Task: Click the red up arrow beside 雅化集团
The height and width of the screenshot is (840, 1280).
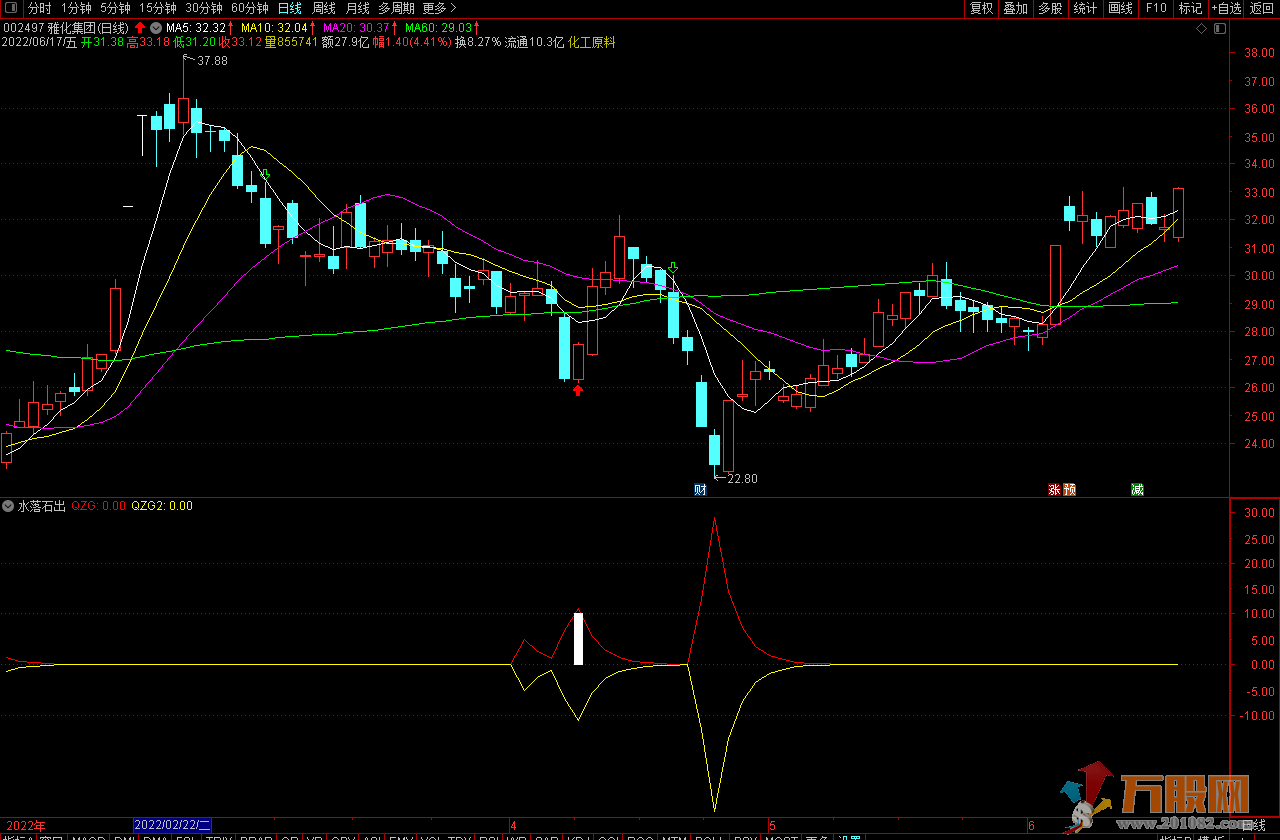Action: 139,27
